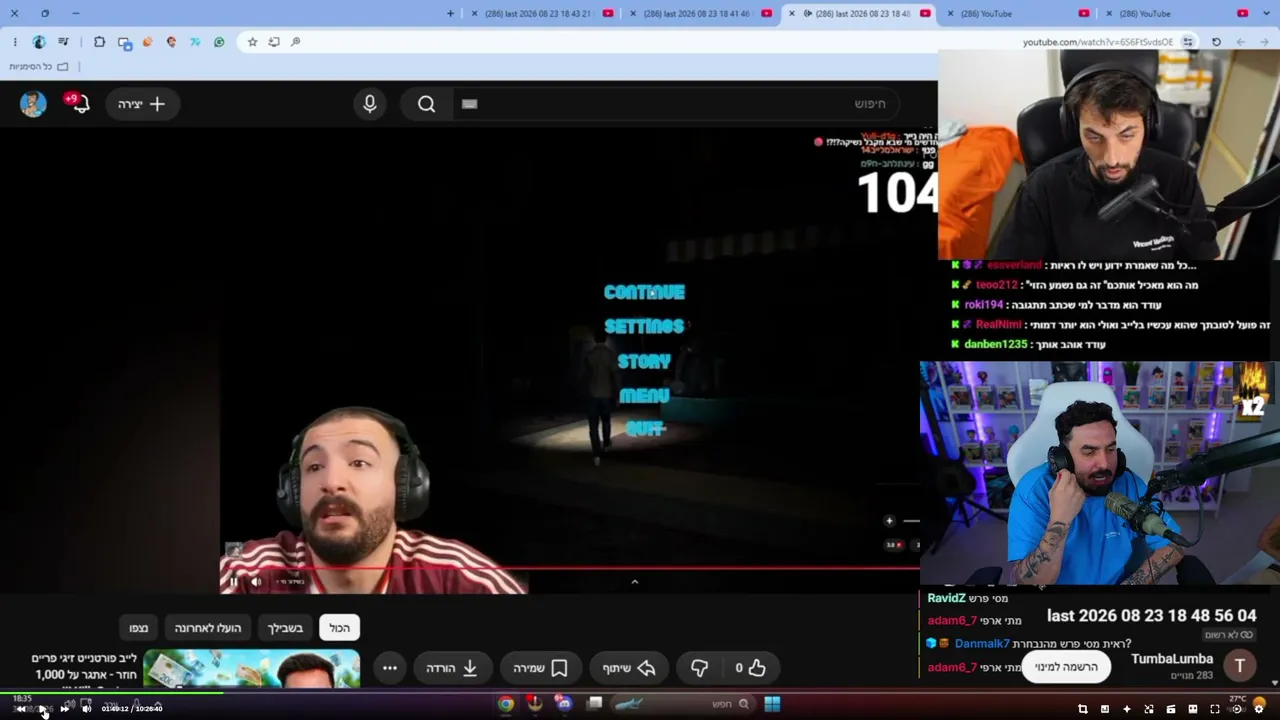This screenshot has height=720, width=1280.
Task: Reload the YouTube page
Action: point(1216,42)
